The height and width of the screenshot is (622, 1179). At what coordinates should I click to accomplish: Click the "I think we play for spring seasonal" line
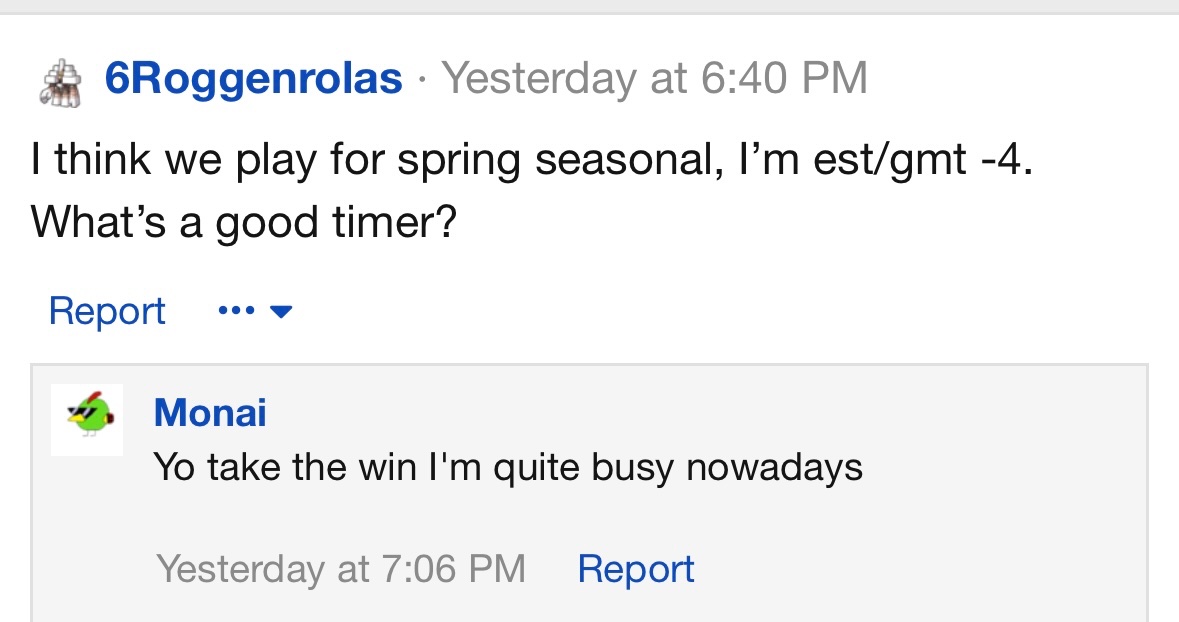tap(530, 161)
